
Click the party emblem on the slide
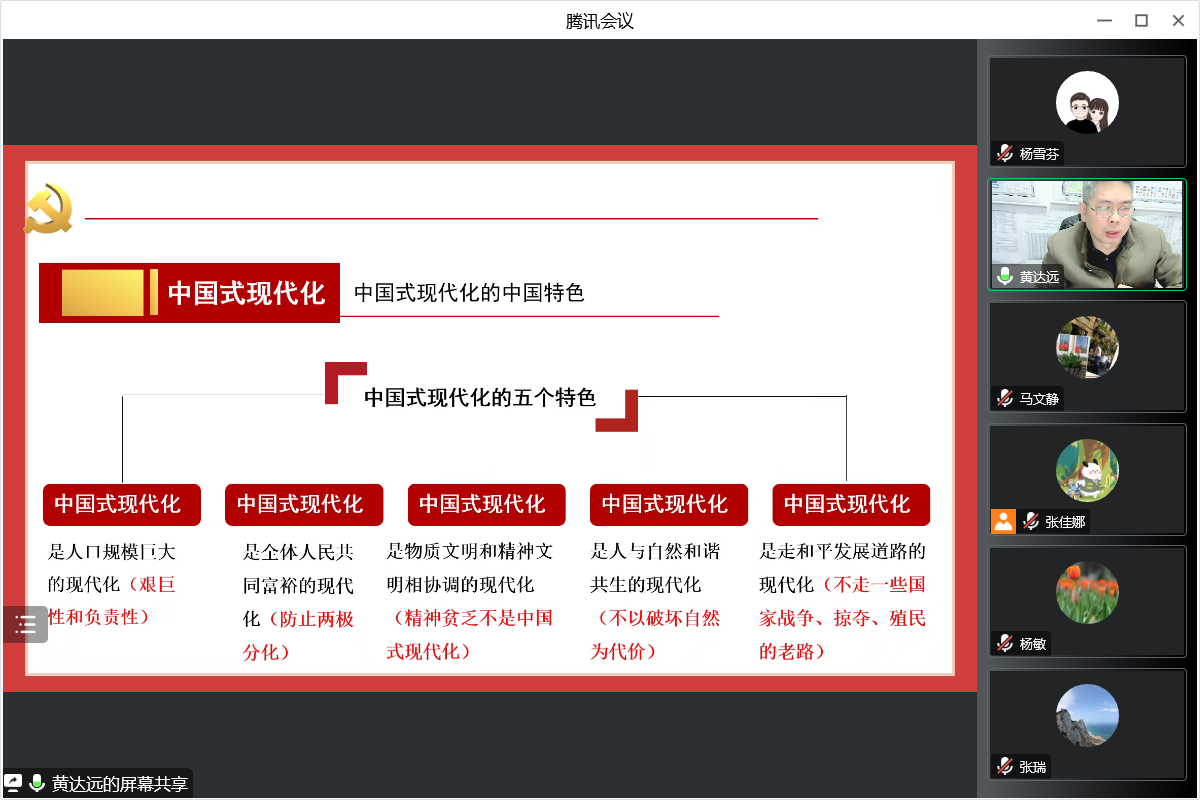click(48, 209)
